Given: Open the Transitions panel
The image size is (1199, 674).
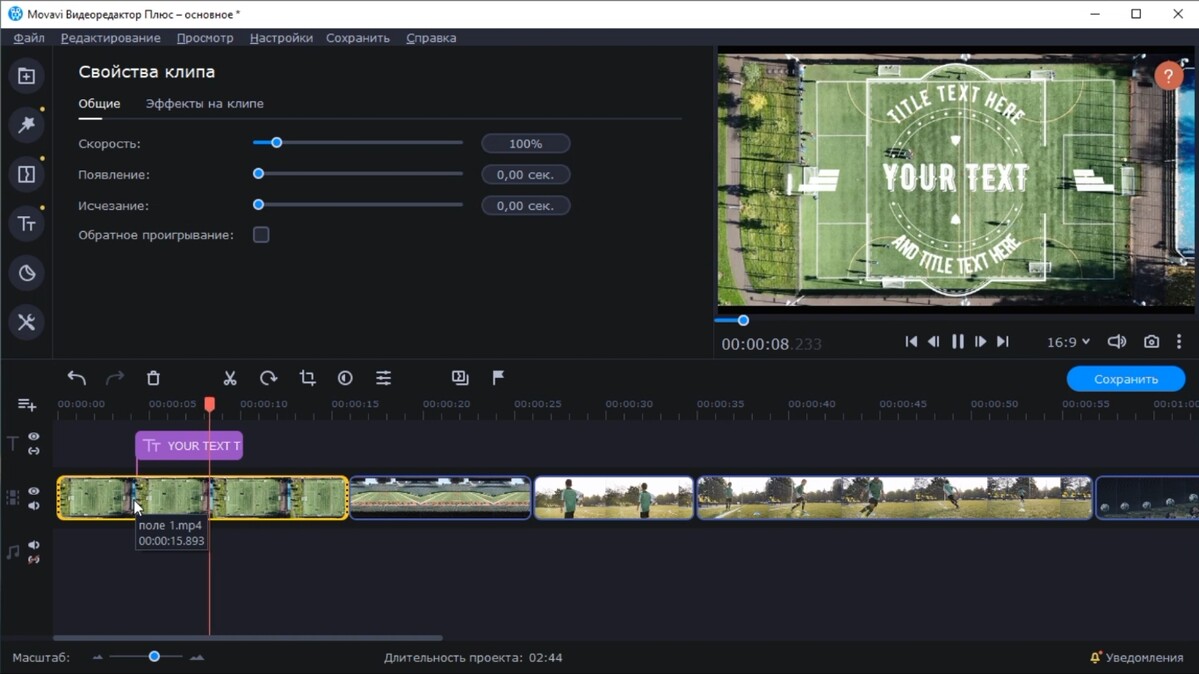Looking at the screenshot, I should click(26, 174).
